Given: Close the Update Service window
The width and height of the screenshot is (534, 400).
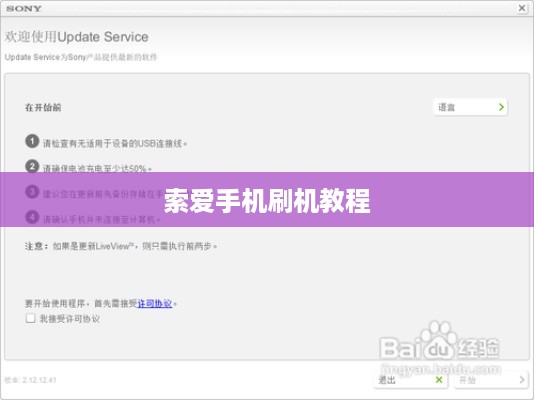Looking at the screenshot, I should [522, 8].
